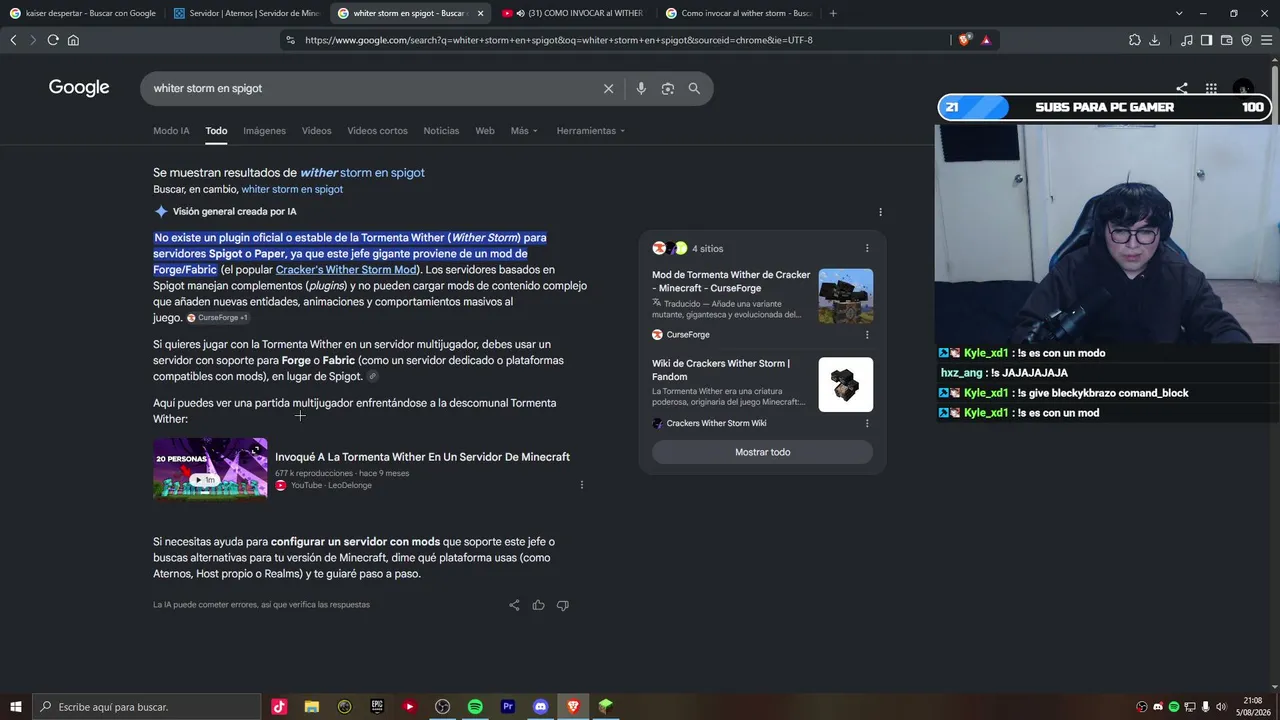The image size is (1280, 720).
Task: Give thumbs up to the AI overview
Action: pyautogui.click(x=538, y=605)
